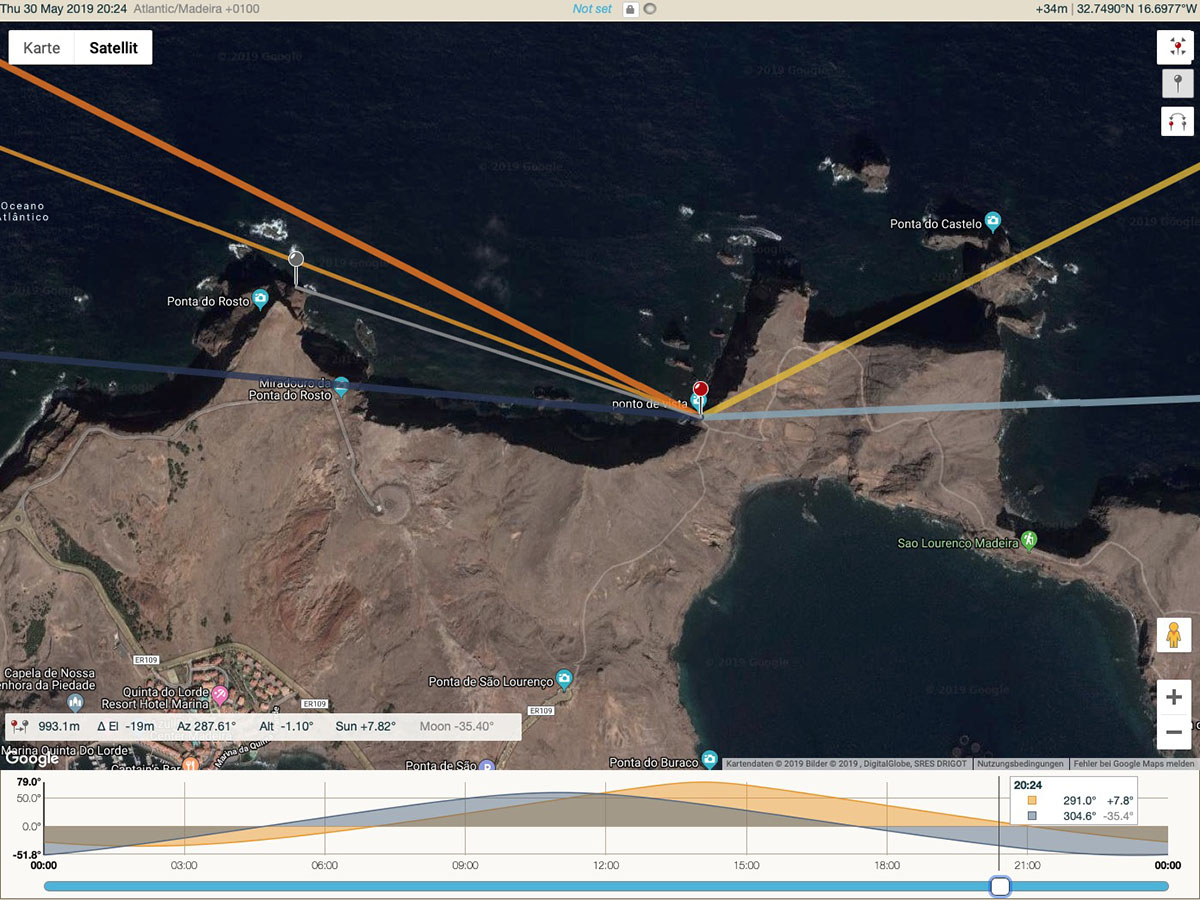Click the orange sun swatch in the 20:24 tooltip
This screenshot has width=1200, height=900.
click(x=1032, y=801)
